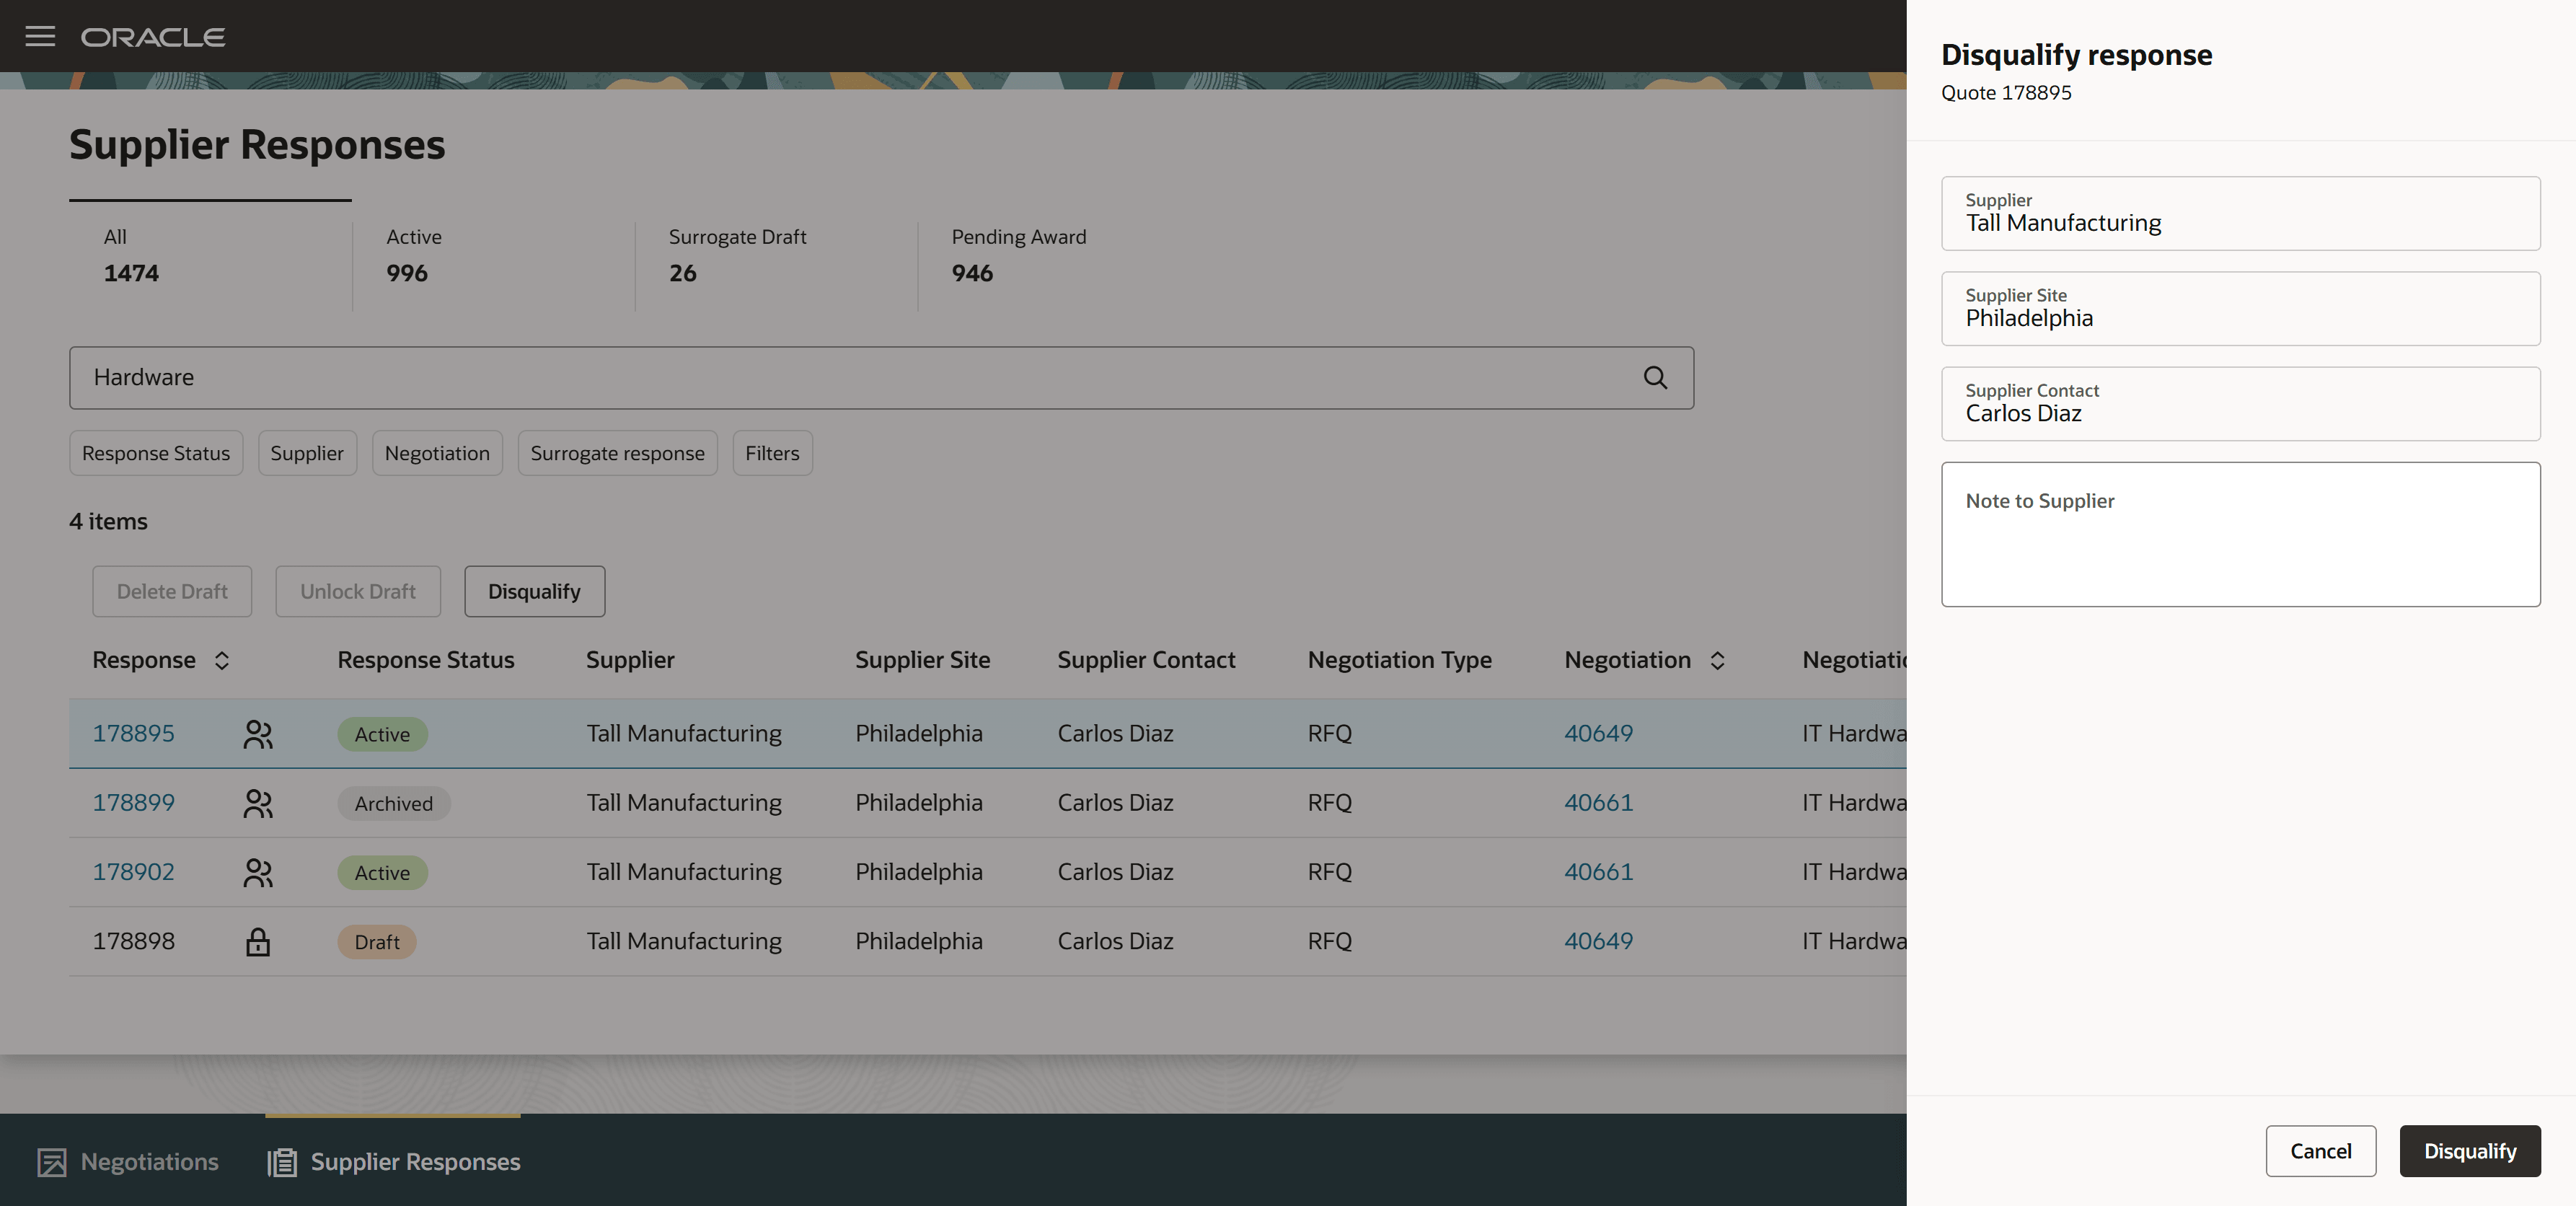
Task: Select the Pending Award summary tab
Action: click(x=1018, y=255)
